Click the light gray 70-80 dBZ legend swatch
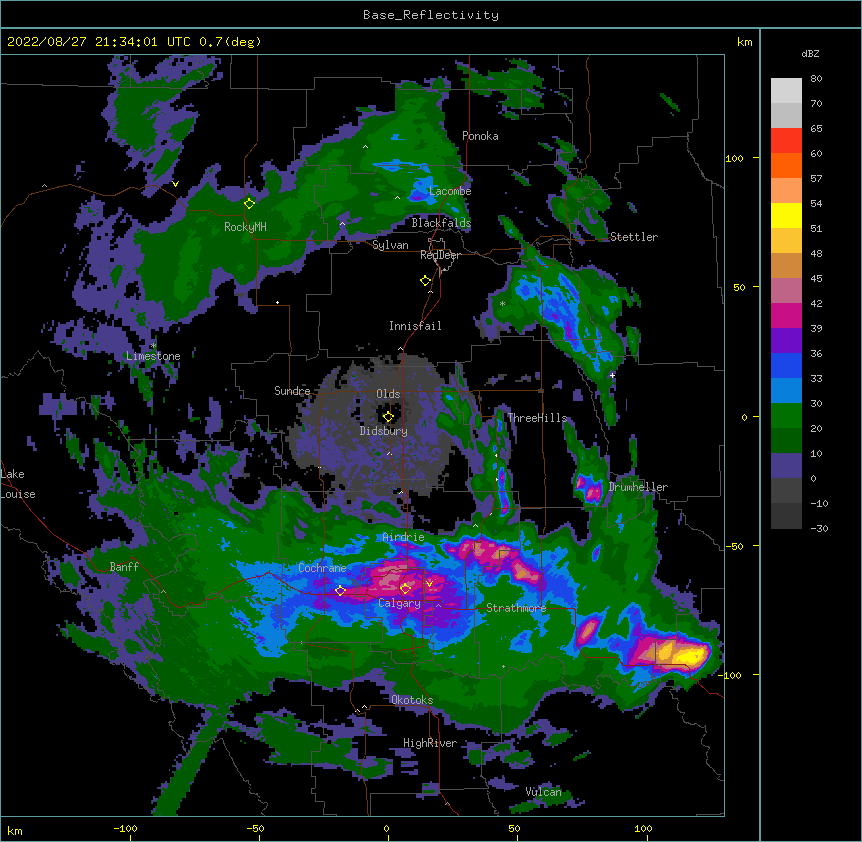The image size is (862, 842). [786, 91]
